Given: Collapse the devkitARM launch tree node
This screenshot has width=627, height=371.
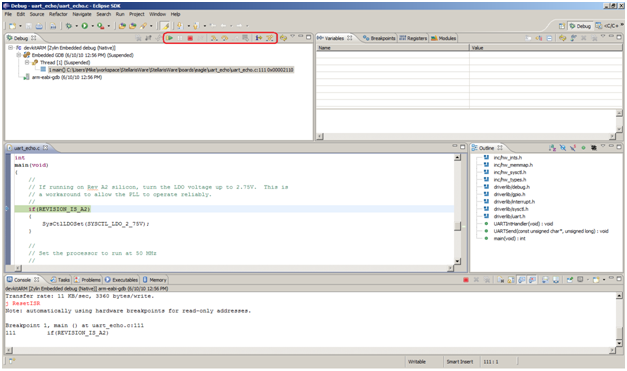Looking at the screenshot, I should tap(11, 48).
